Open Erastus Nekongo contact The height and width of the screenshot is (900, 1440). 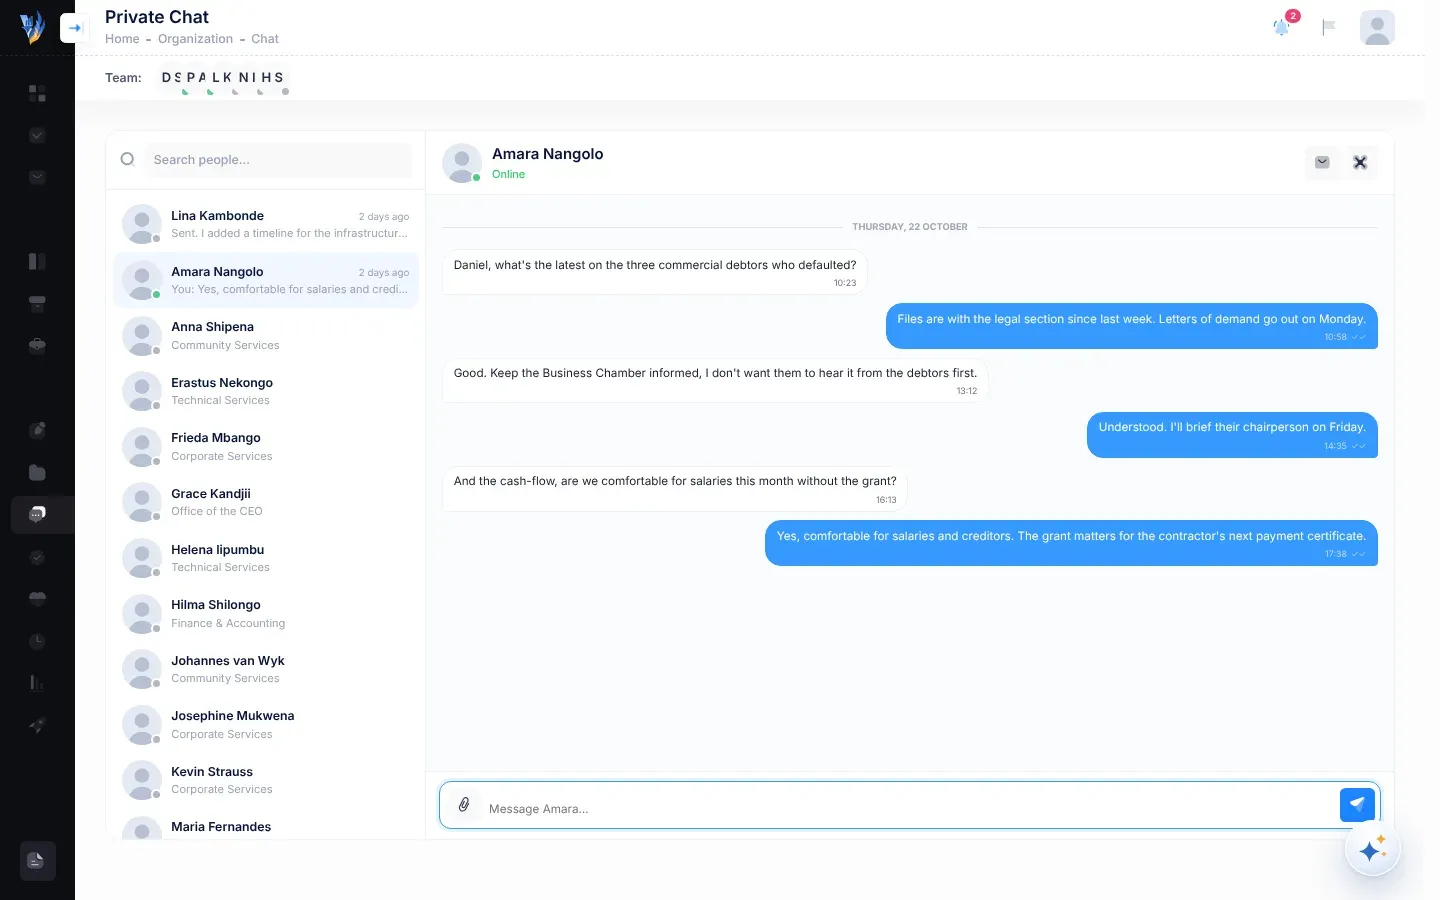coord(265,391)
